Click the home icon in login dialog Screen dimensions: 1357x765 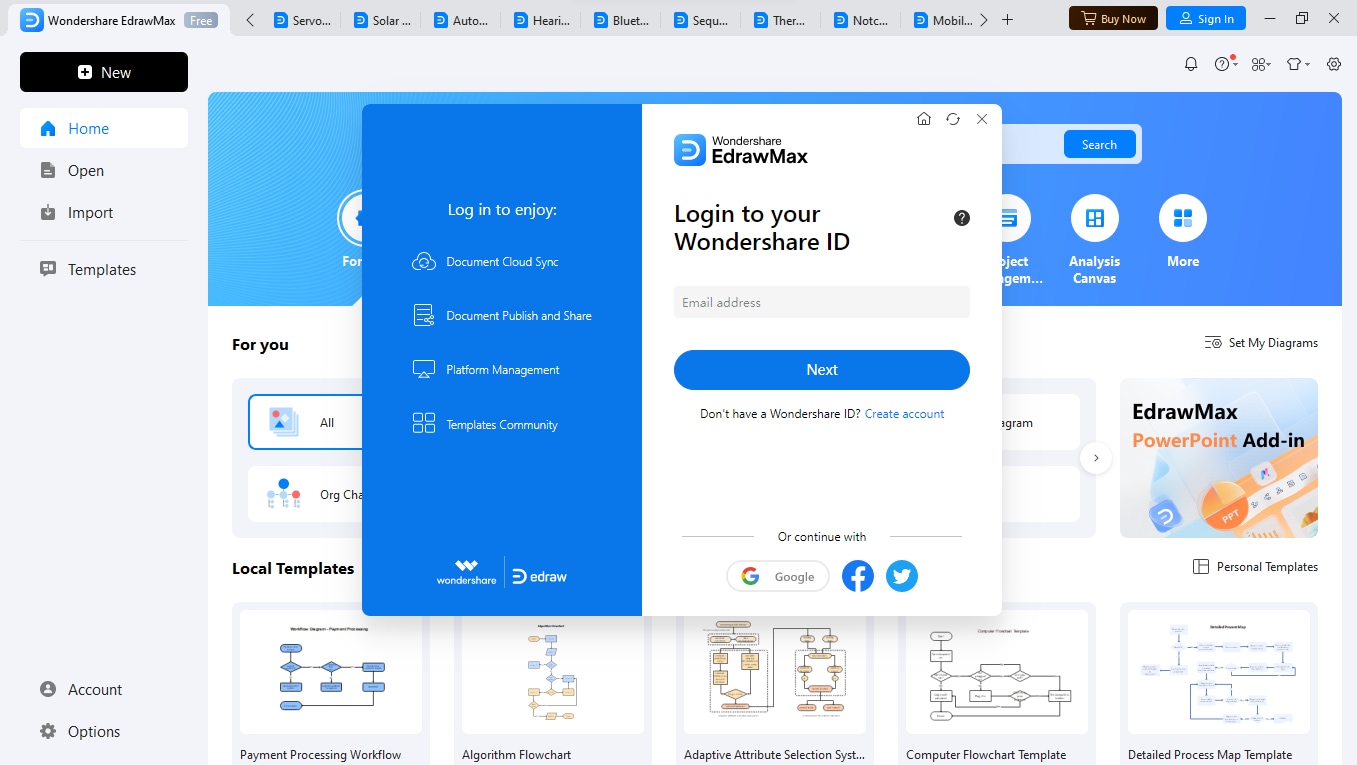(x=924, y=119)
